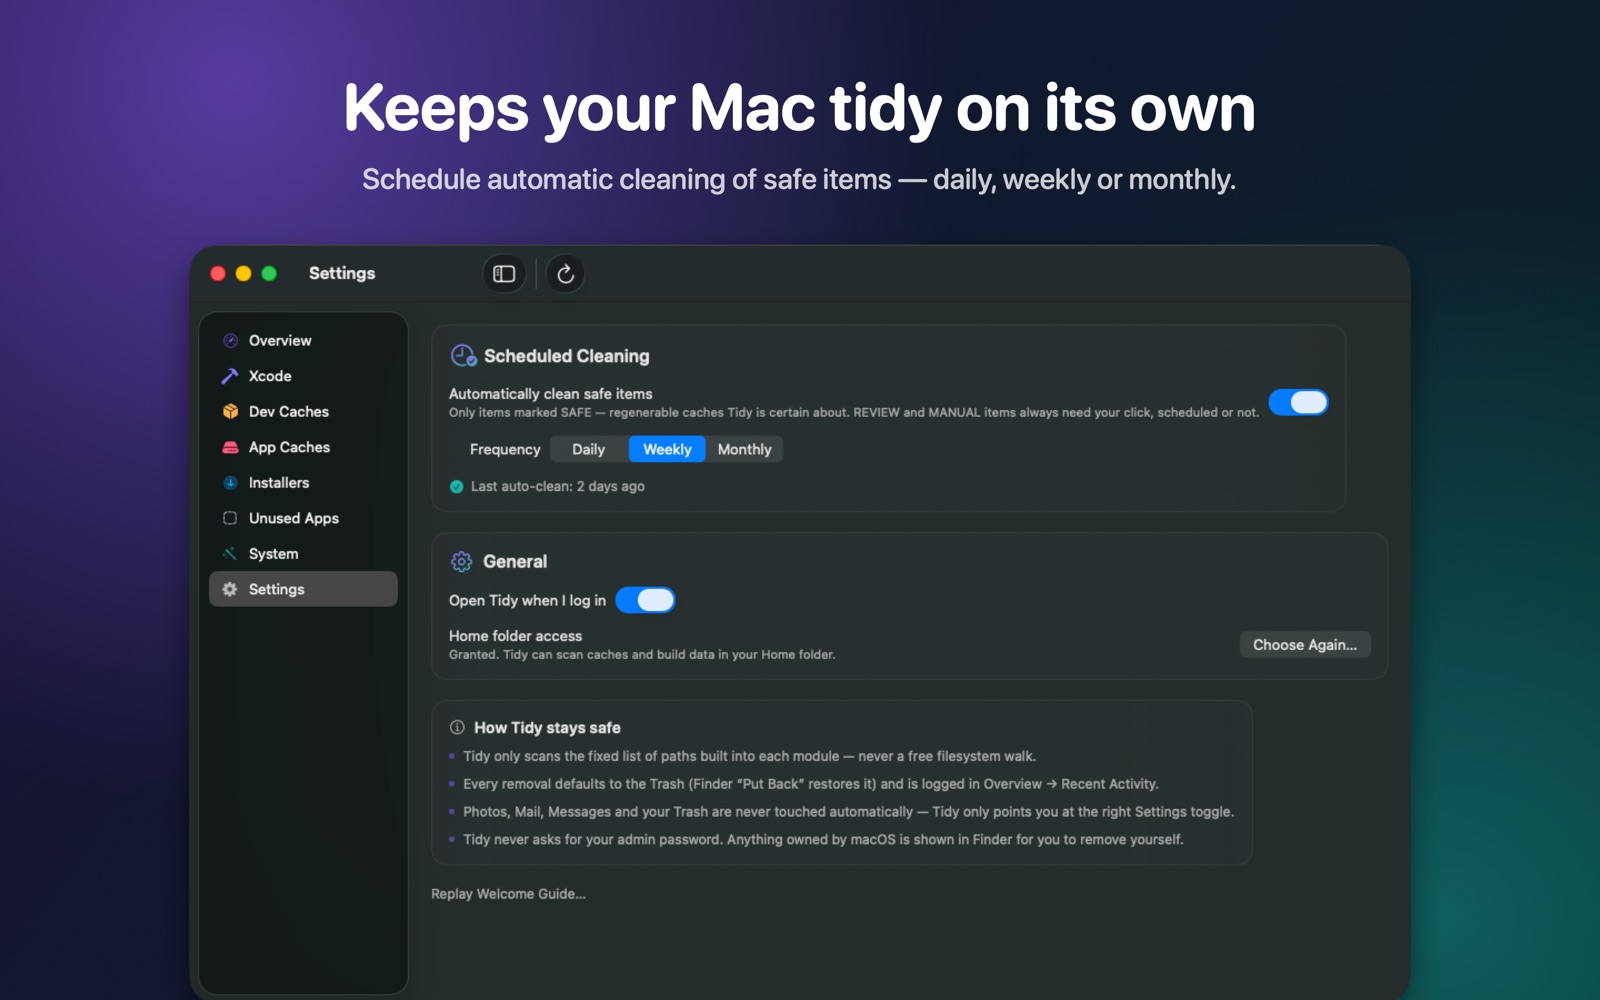The image size is (1600, 1000).
Task: Click the "Scheduled Cleaning" heading
Action: [567, 356]
